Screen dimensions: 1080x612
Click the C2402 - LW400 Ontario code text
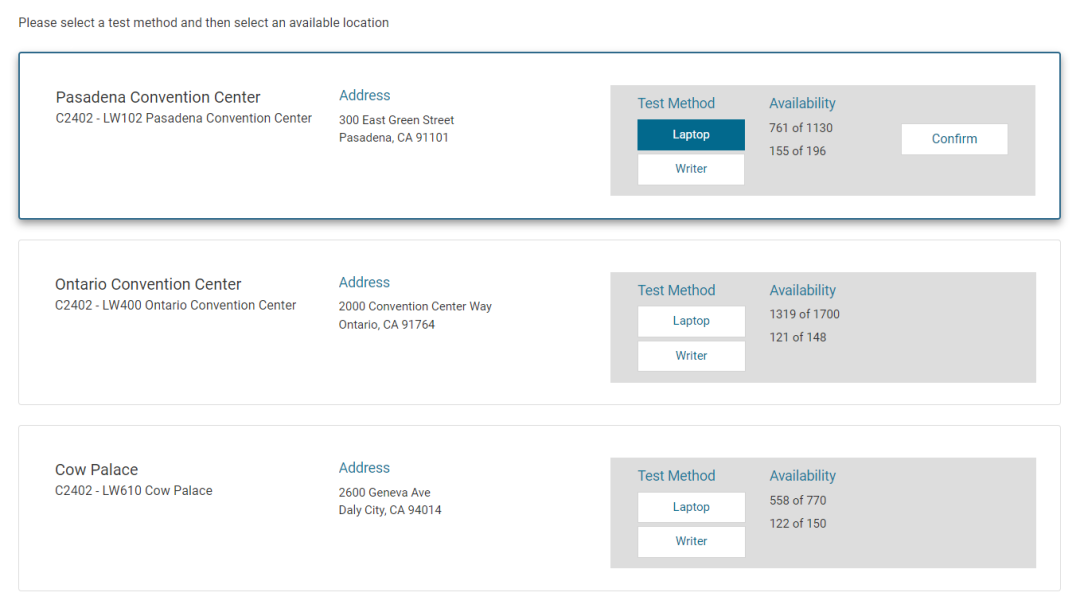(x=176, y=305)
